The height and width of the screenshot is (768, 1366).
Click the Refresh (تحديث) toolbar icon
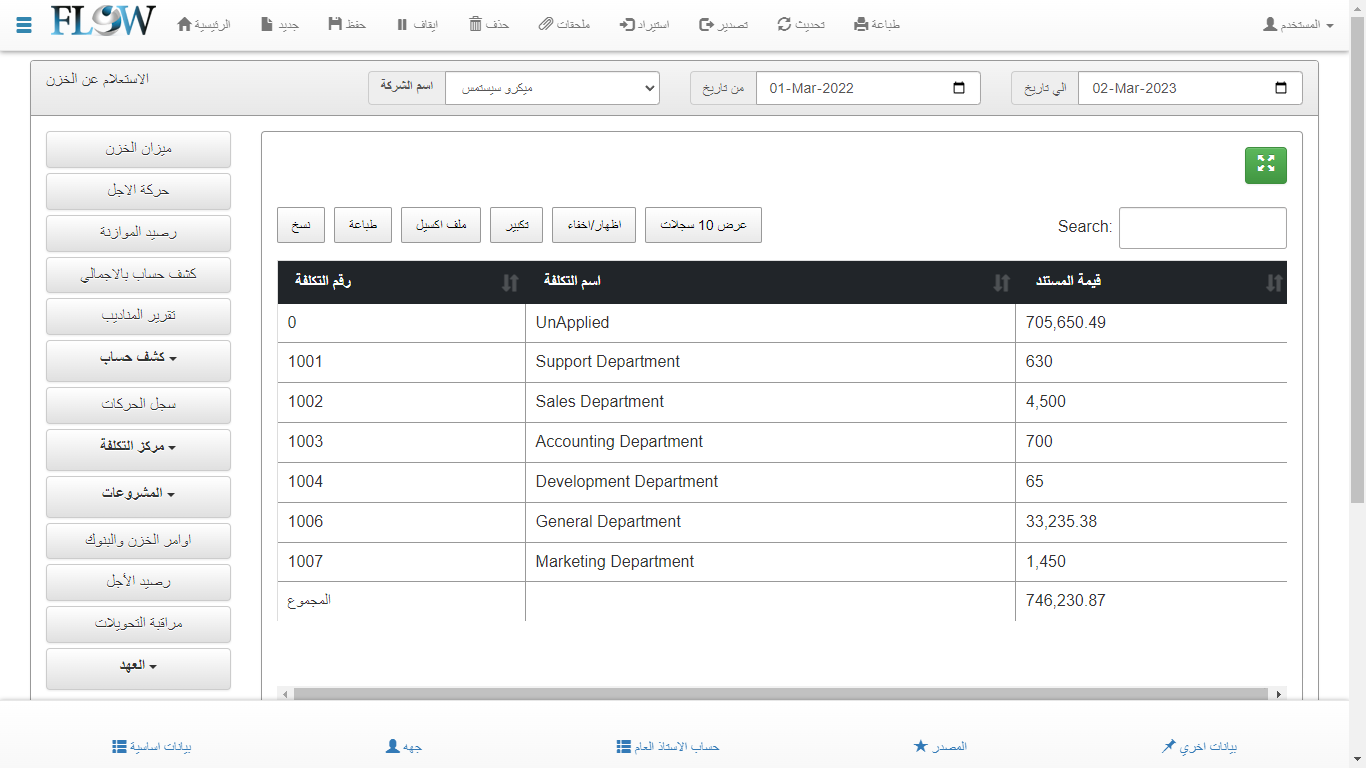tap(784, 24)
